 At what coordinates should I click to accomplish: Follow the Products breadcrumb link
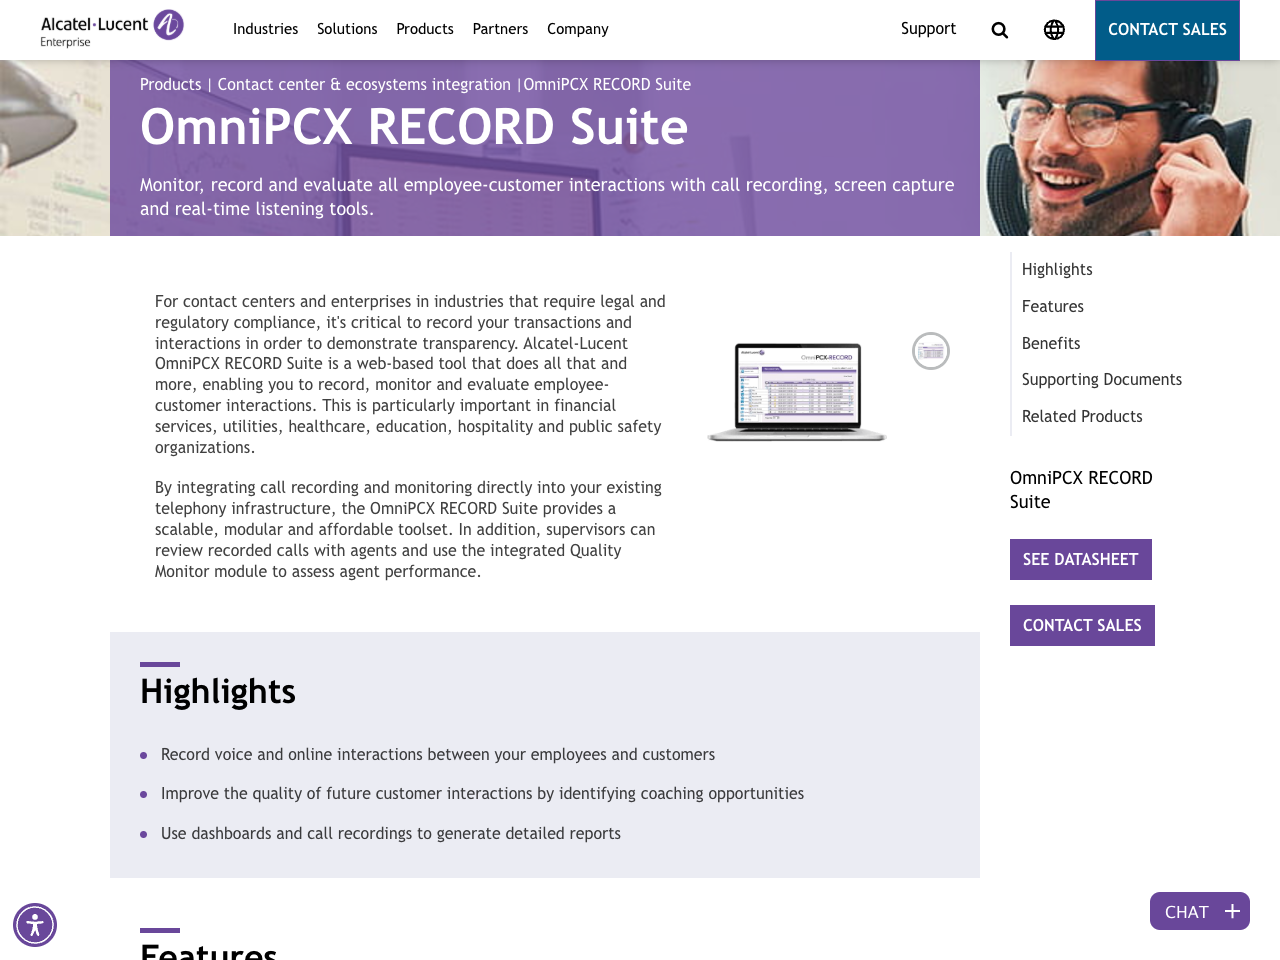[170, 85]
